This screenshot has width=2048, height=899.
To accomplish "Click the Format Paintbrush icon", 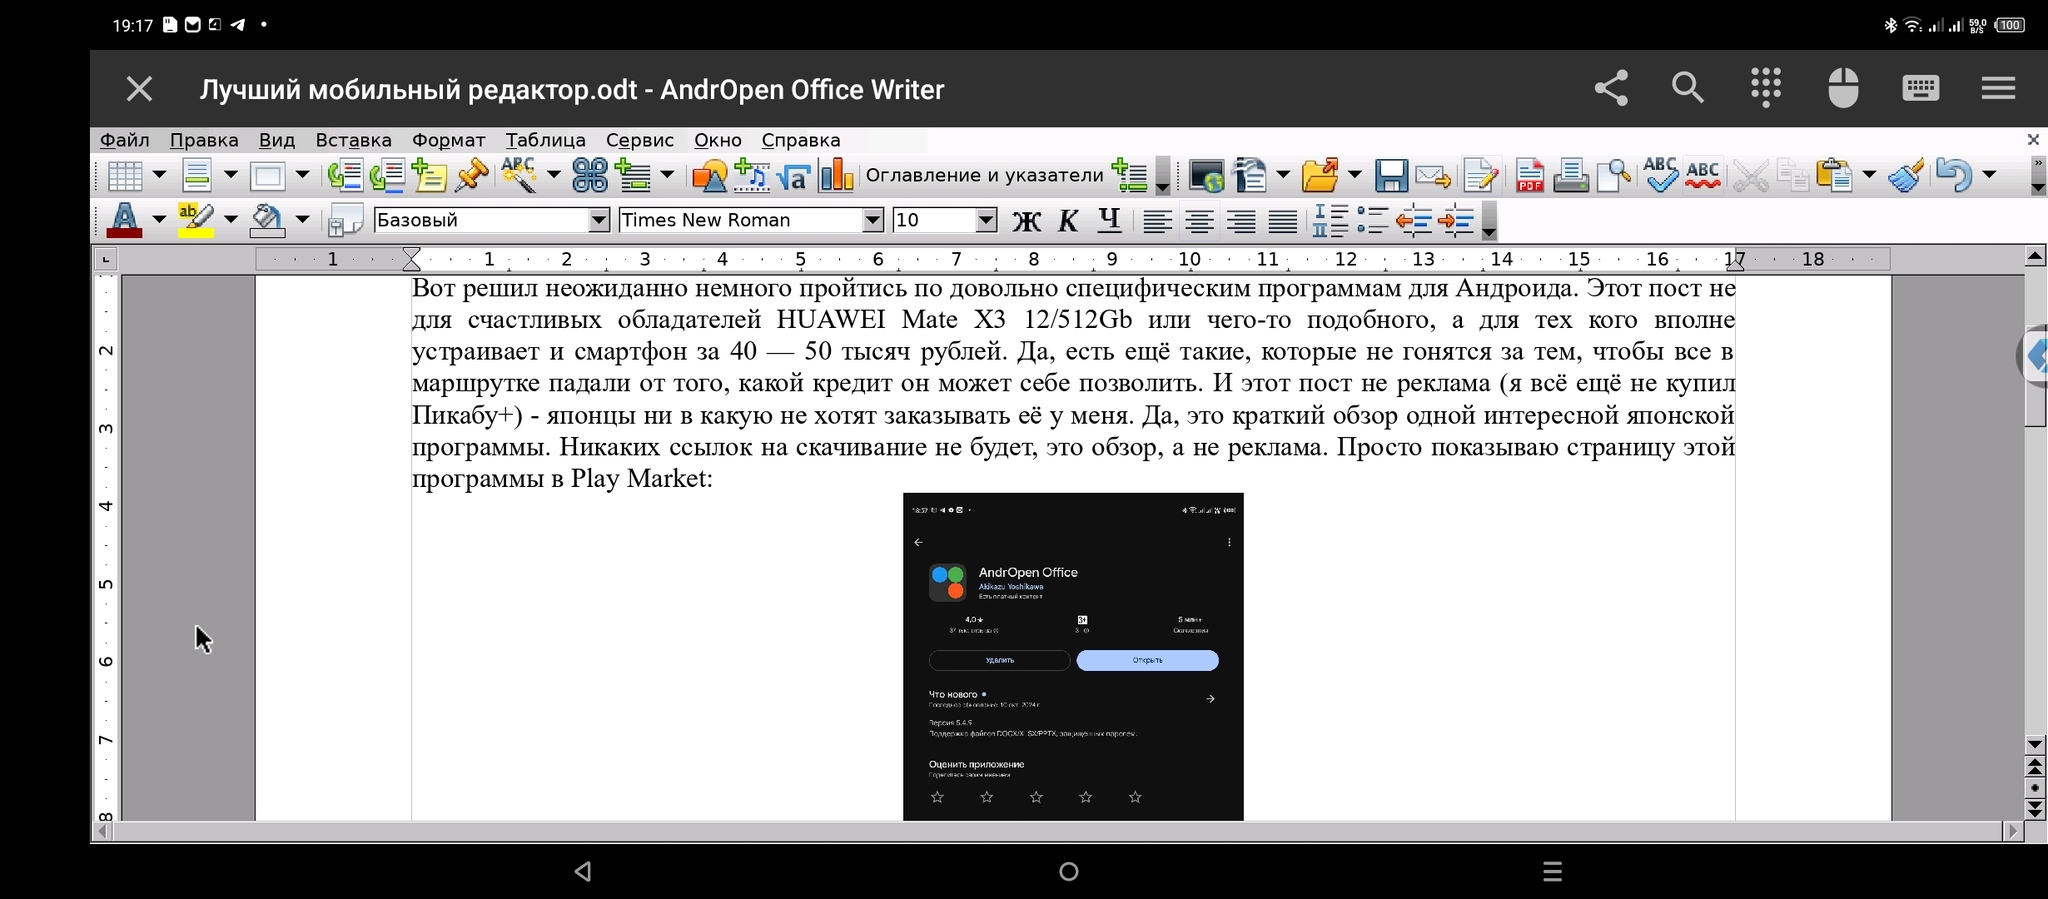I will (x=1906, y=176).
